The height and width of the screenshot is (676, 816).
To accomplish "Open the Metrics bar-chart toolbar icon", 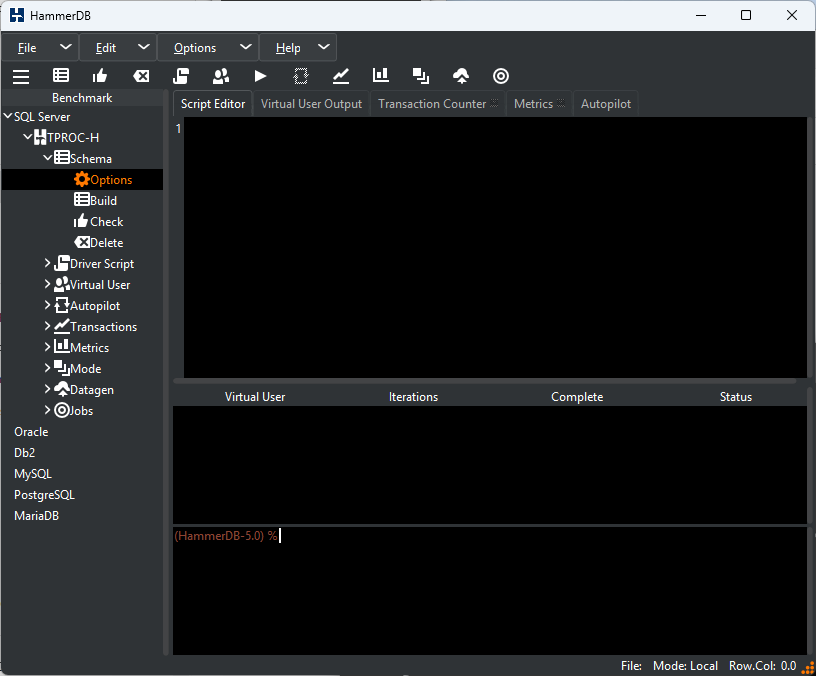I will pos(381,75).
